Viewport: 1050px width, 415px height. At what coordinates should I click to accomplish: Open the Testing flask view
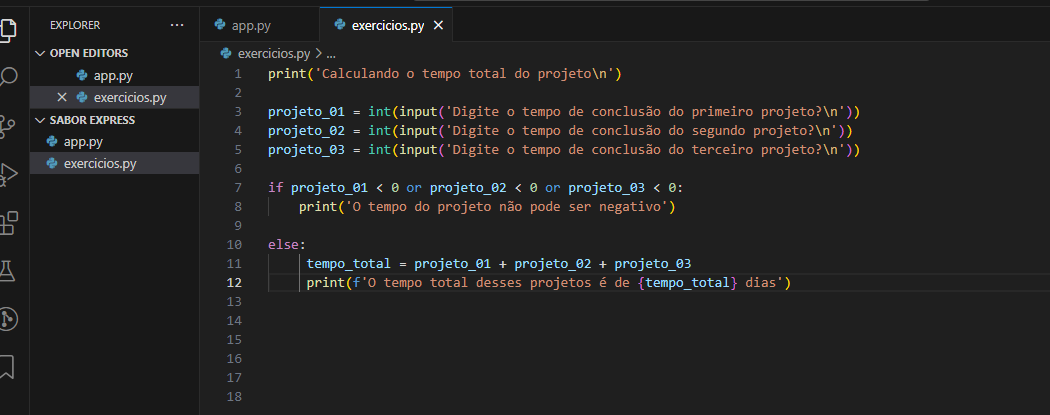(8, 271)
